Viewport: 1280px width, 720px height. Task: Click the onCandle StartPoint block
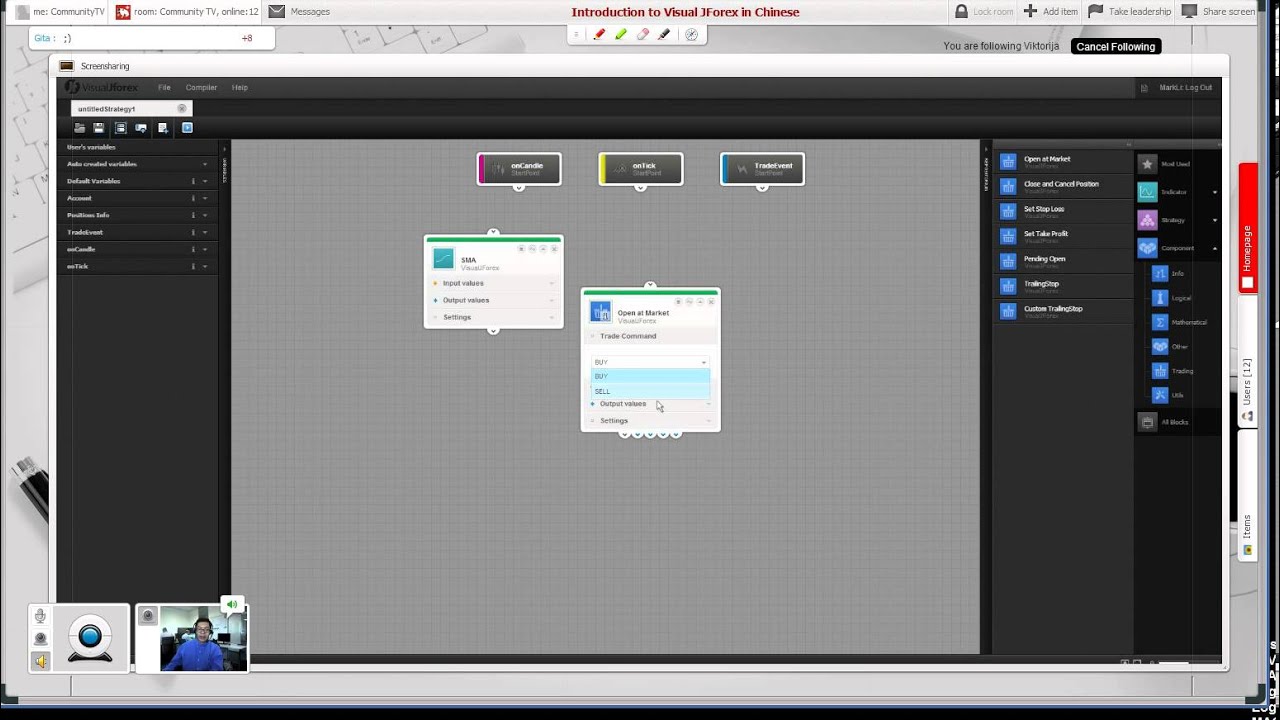pos(519,169)
